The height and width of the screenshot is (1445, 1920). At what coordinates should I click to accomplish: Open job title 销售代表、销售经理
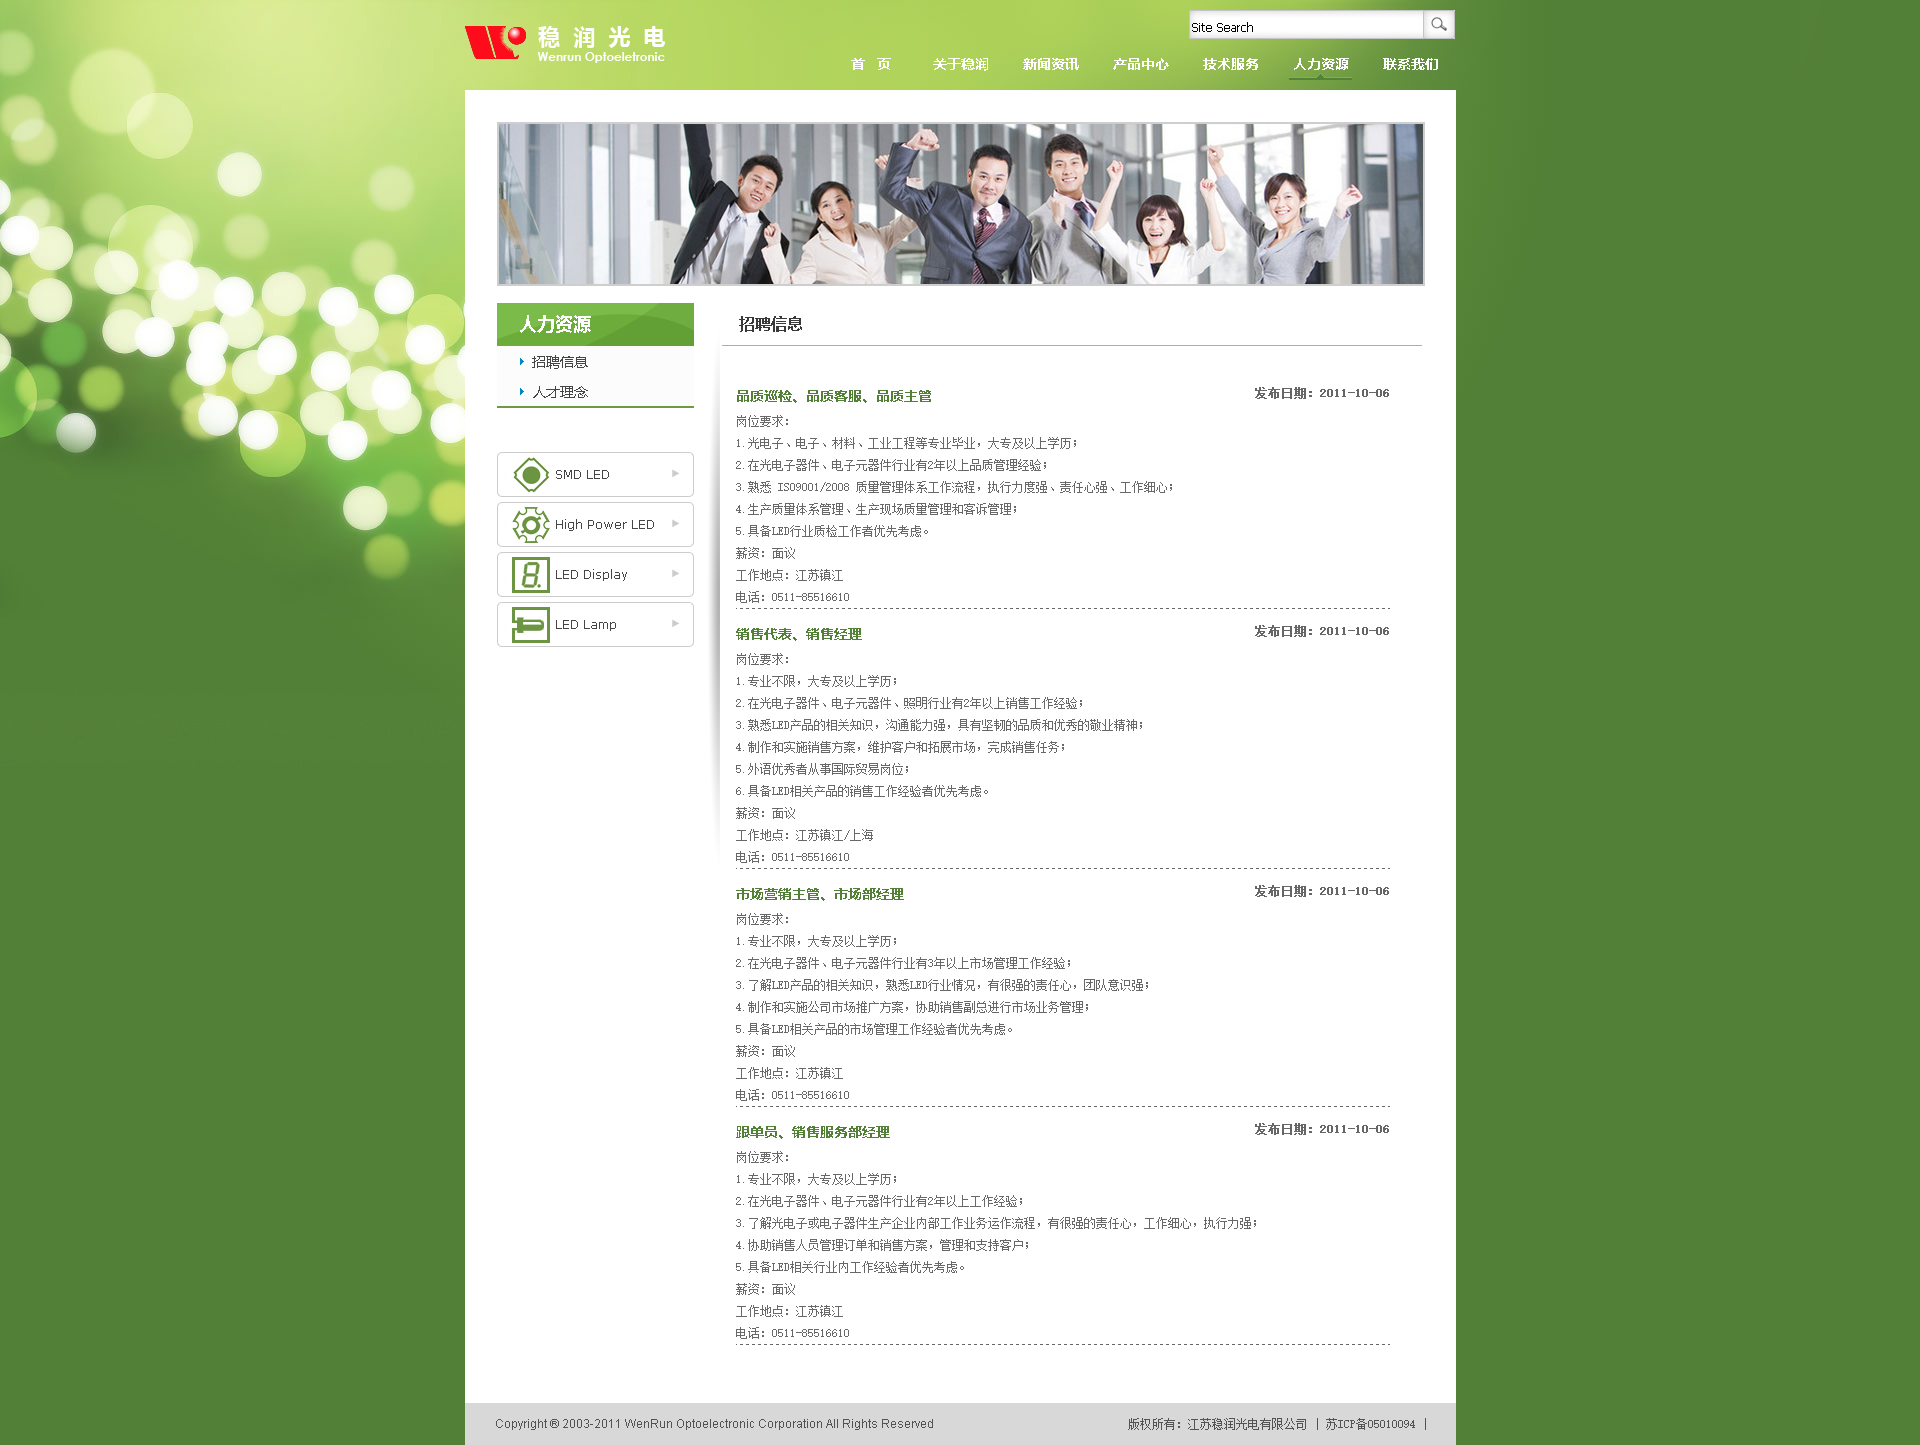[798, 634]
